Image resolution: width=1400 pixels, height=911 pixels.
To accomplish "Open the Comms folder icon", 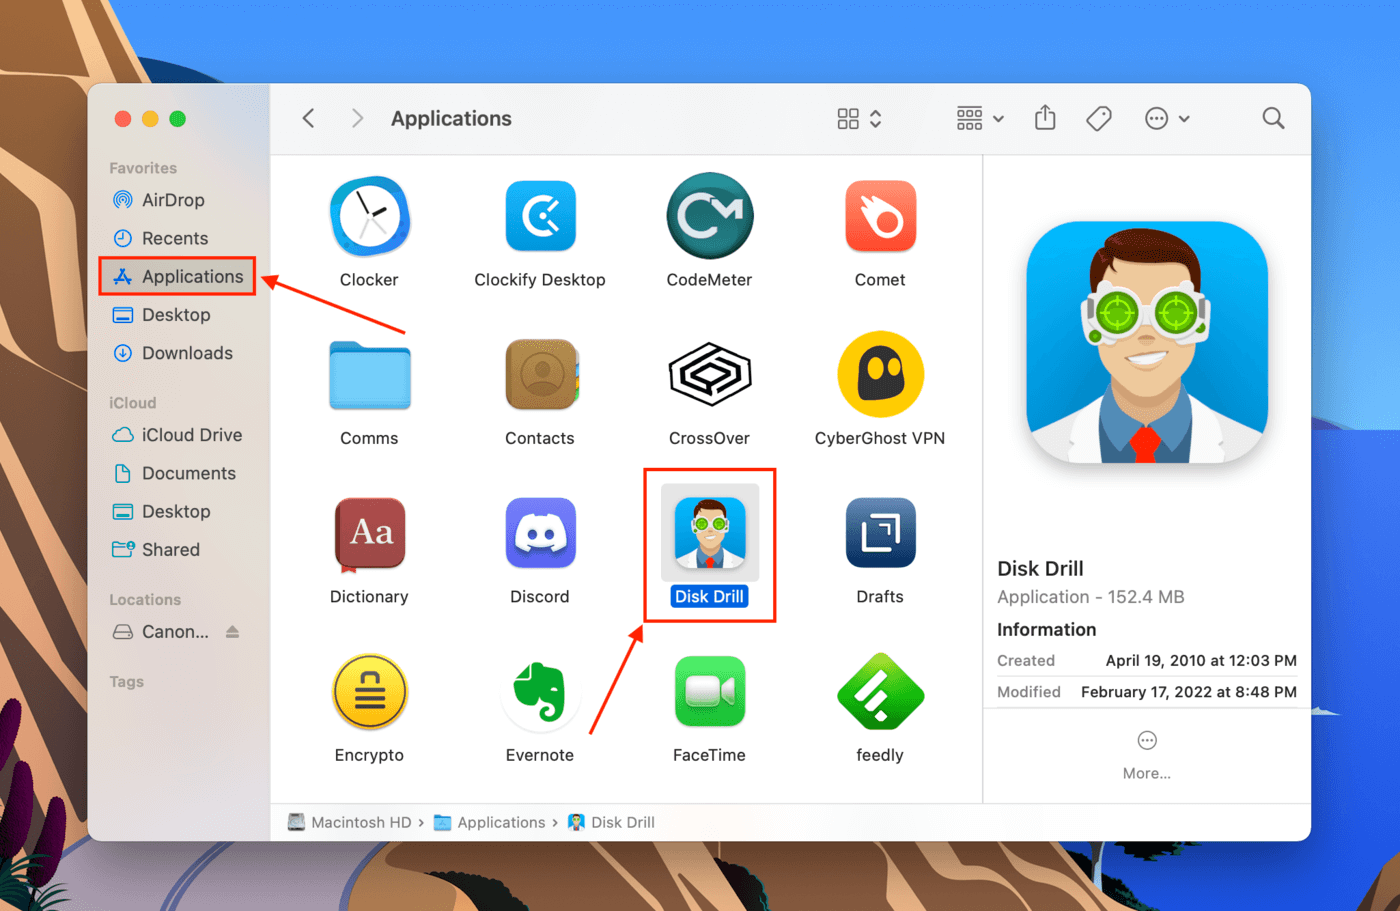I will [x=369, y=375].
